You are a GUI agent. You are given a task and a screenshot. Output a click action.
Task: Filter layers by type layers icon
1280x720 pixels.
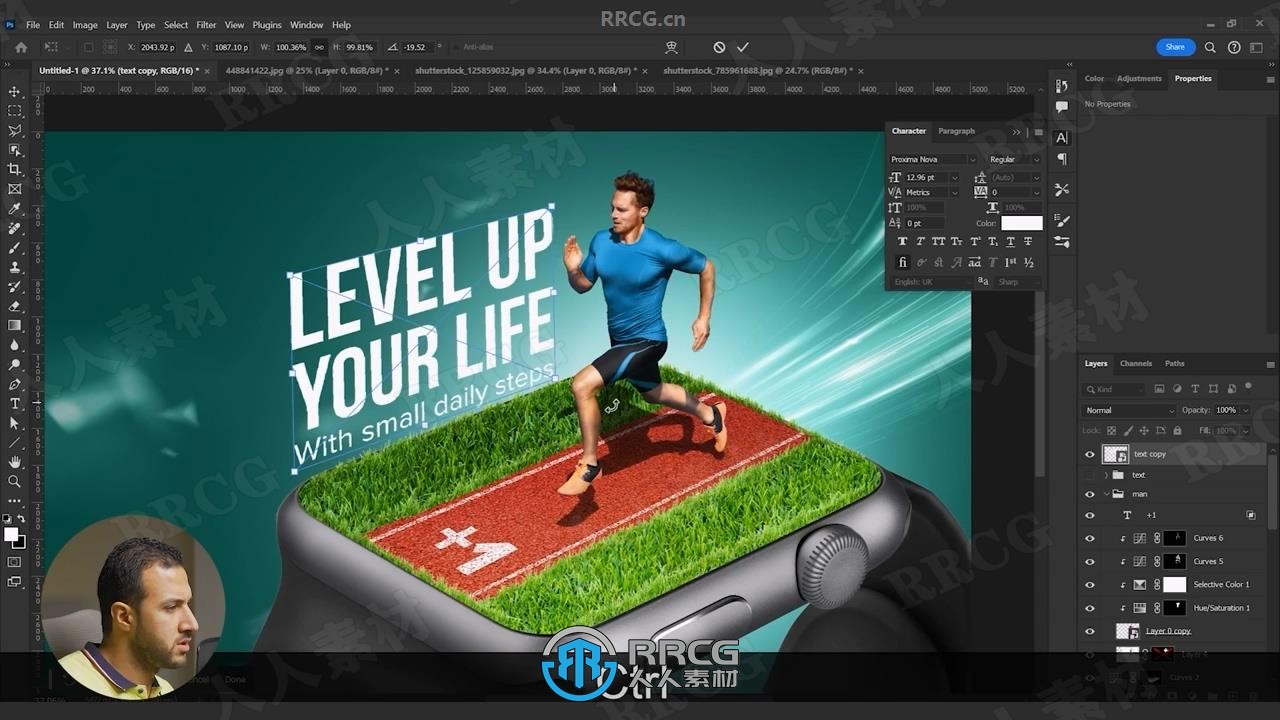coord(1194,389)
